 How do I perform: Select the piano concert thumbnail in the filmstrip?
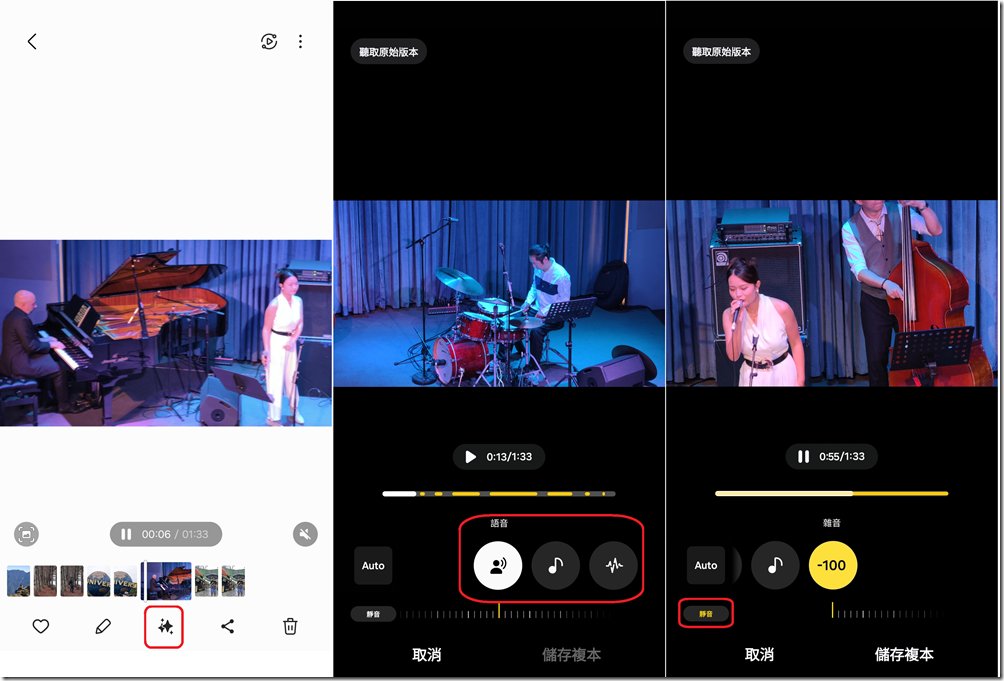(168, 581)
